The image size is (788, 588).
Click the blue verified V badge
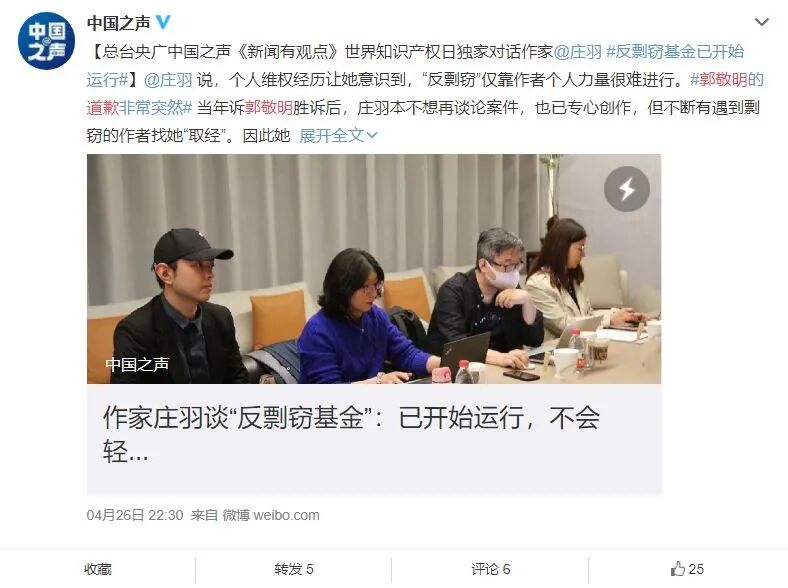(x=163, y=22)
